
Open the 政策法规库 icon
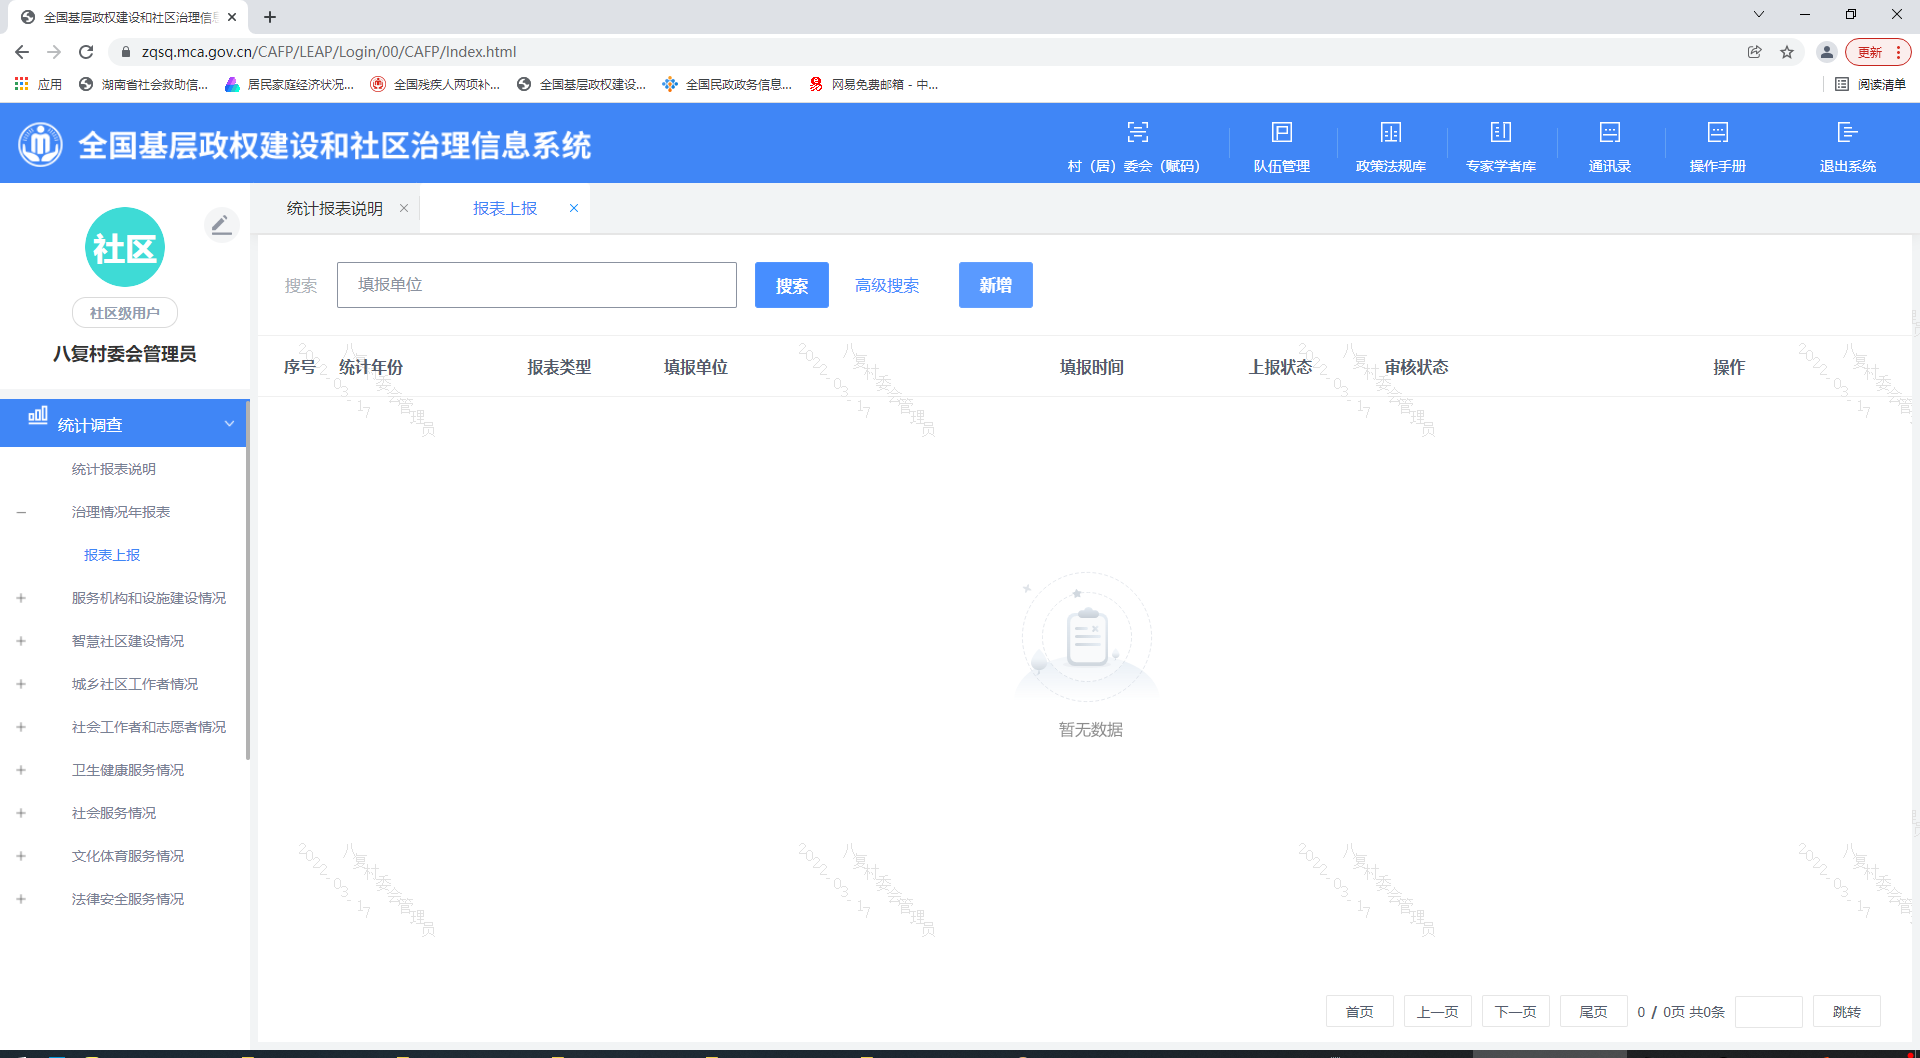(x=1390, y=133)
